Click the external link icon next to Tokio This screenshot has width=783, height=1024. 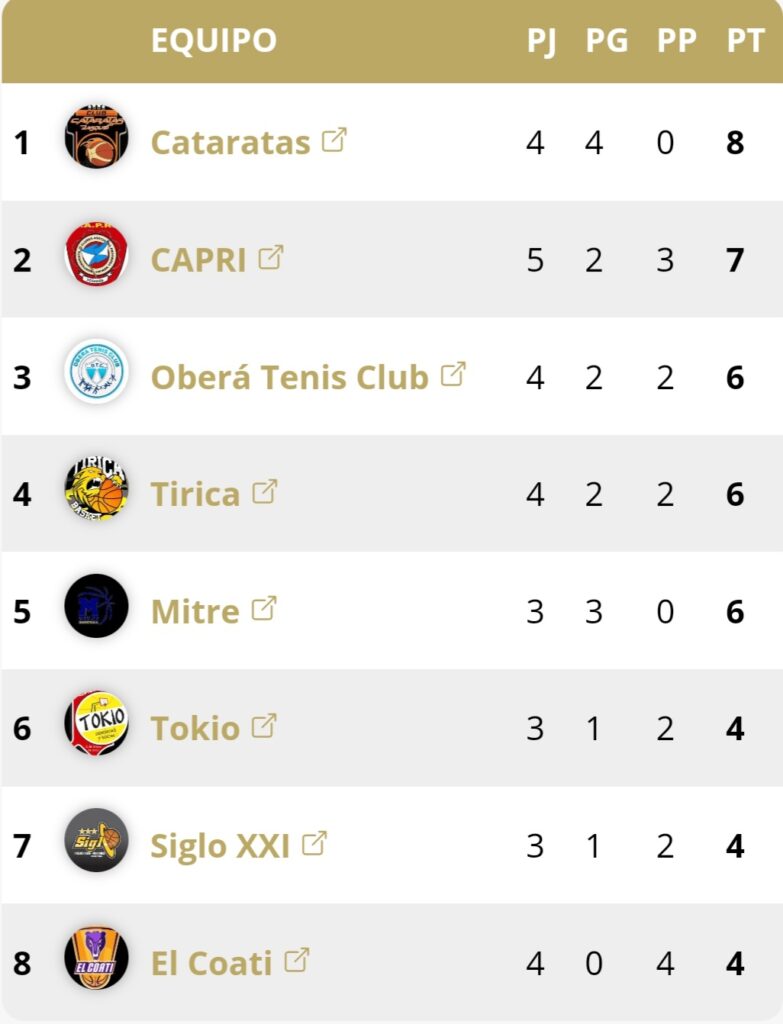click(x=264, y=726)
